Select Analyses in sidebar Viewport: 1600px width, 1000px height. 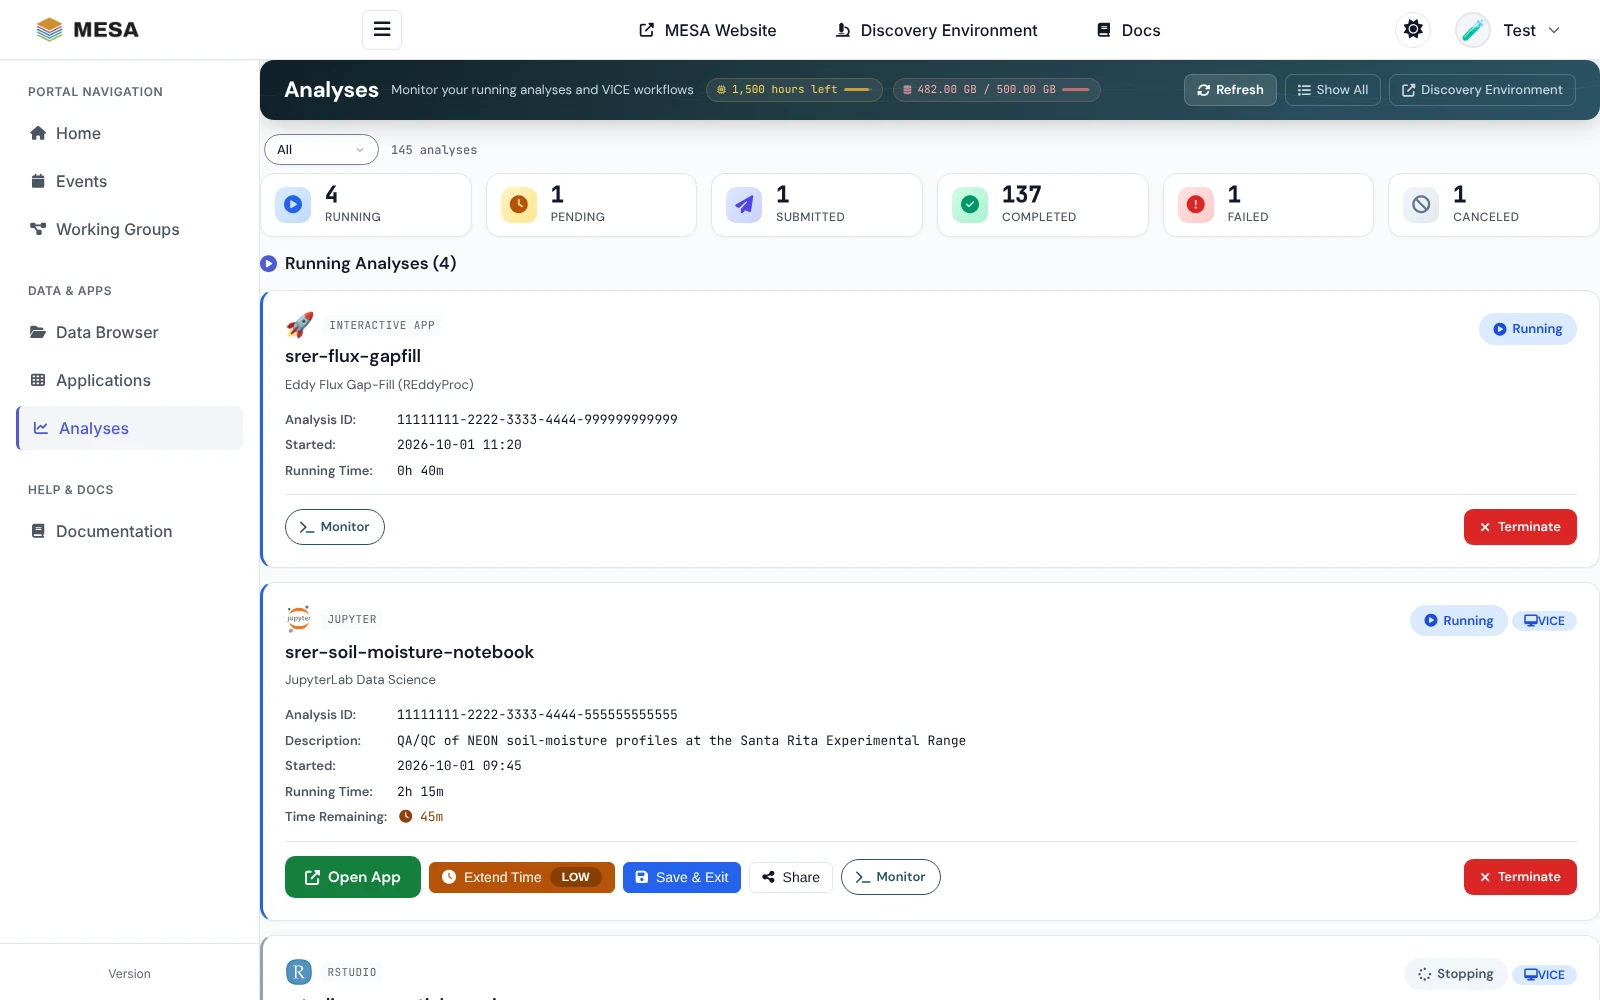(130, 428)
